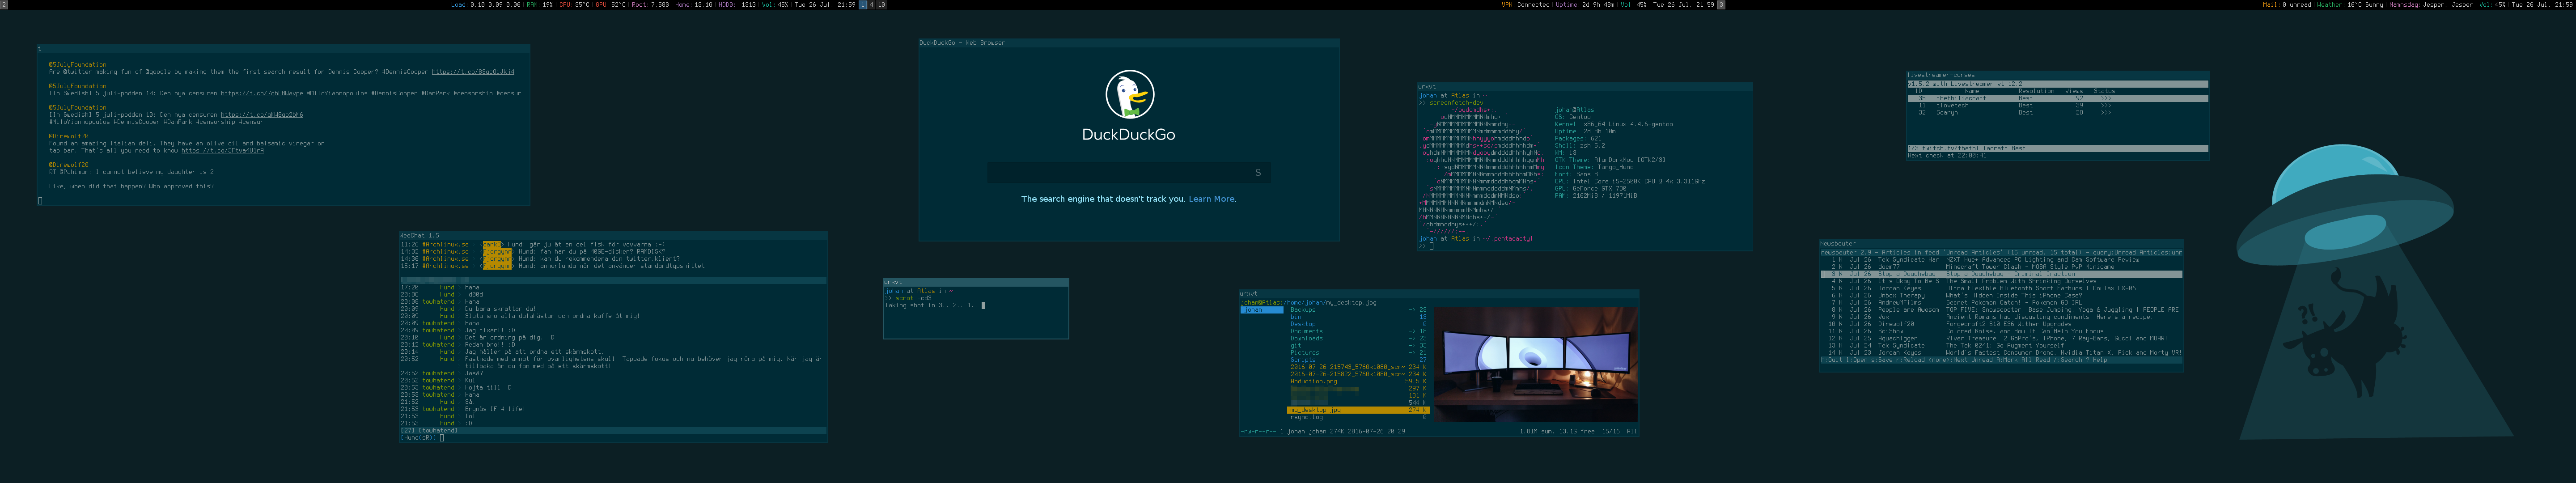The height and width of the screenshot is (483, 2576).
Task: Select the johan directory in ranger's left column
Action: 1262,311
